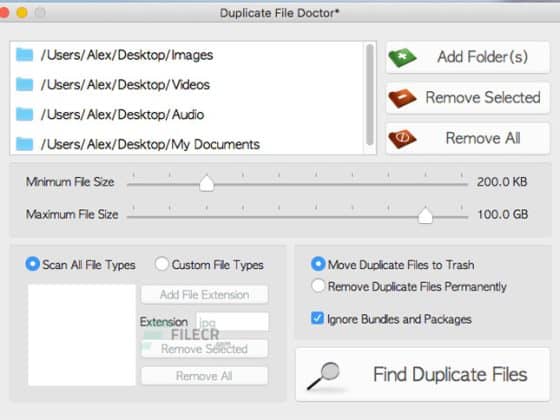Click the Minimum File Size slider thumb

[206, 183]
